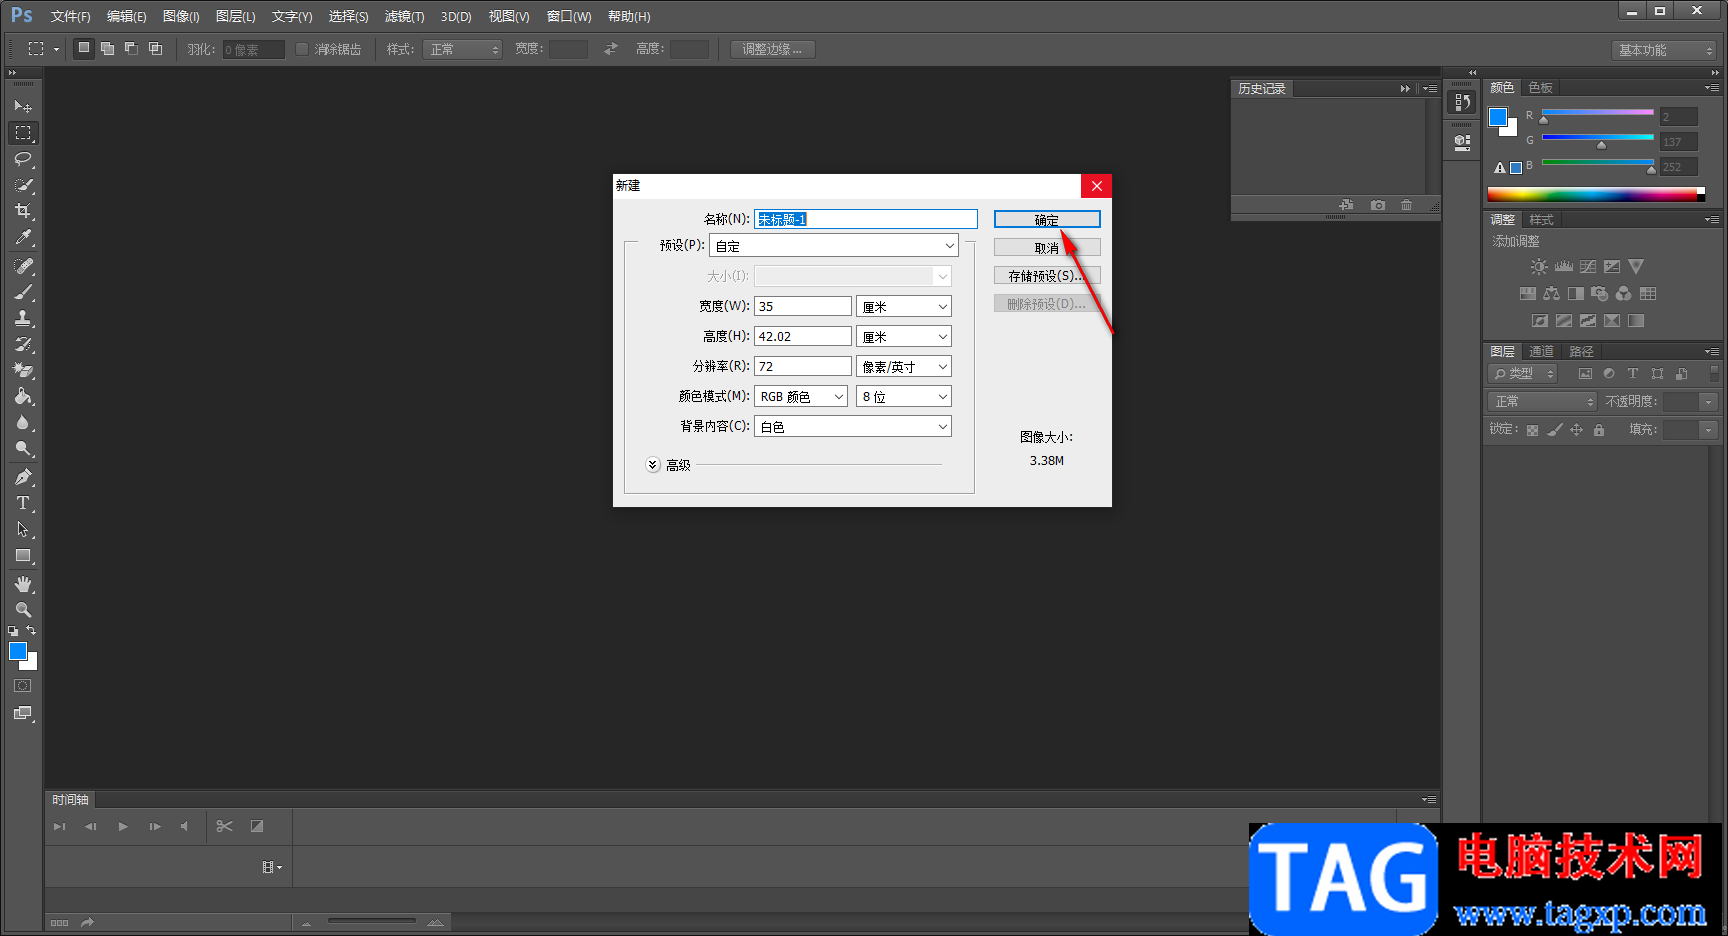Select the Quick Selection tool

pyautogui.click(x=23, y=185)
